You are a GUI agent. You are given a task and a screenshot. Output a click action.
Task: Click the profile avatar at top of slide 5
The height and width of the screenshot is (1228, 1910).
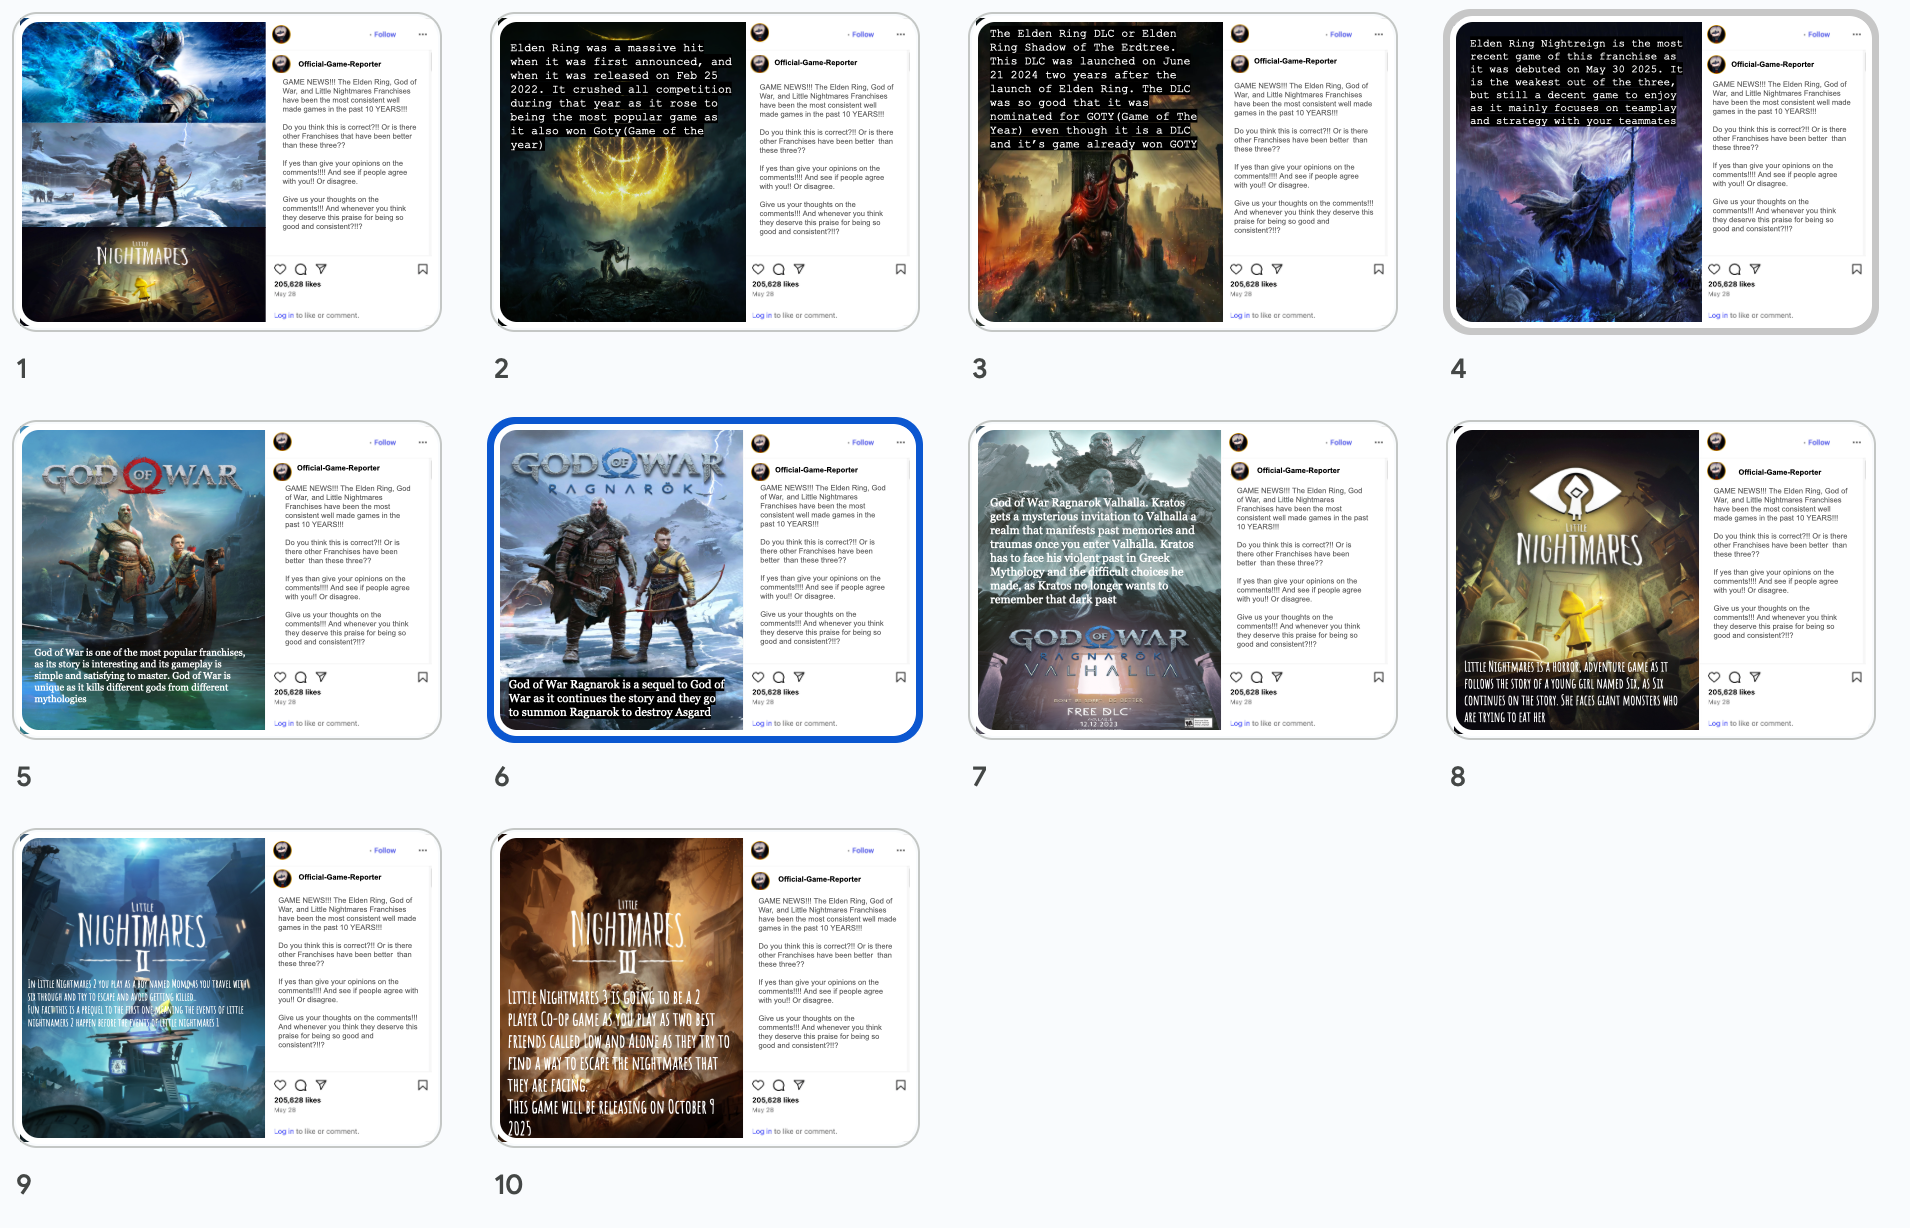pos(282,441)
